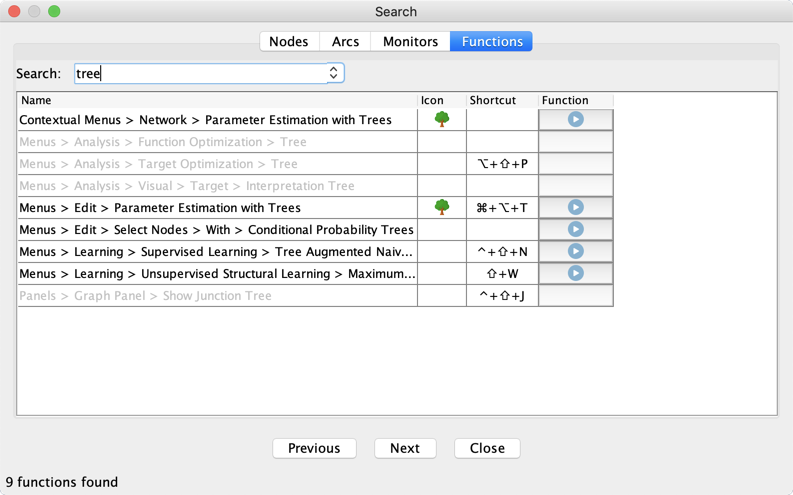Switch to the Monitors tab
This screenshot has width=793, height=495.
point(410,41)
